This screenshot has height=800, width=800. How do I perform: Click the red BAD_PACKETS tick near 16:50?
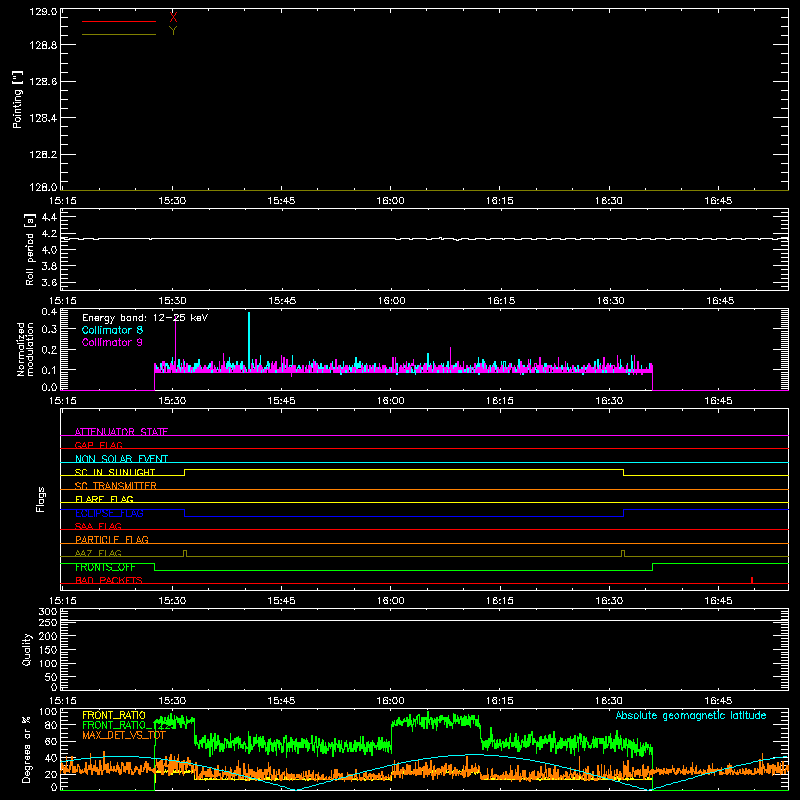752,580
